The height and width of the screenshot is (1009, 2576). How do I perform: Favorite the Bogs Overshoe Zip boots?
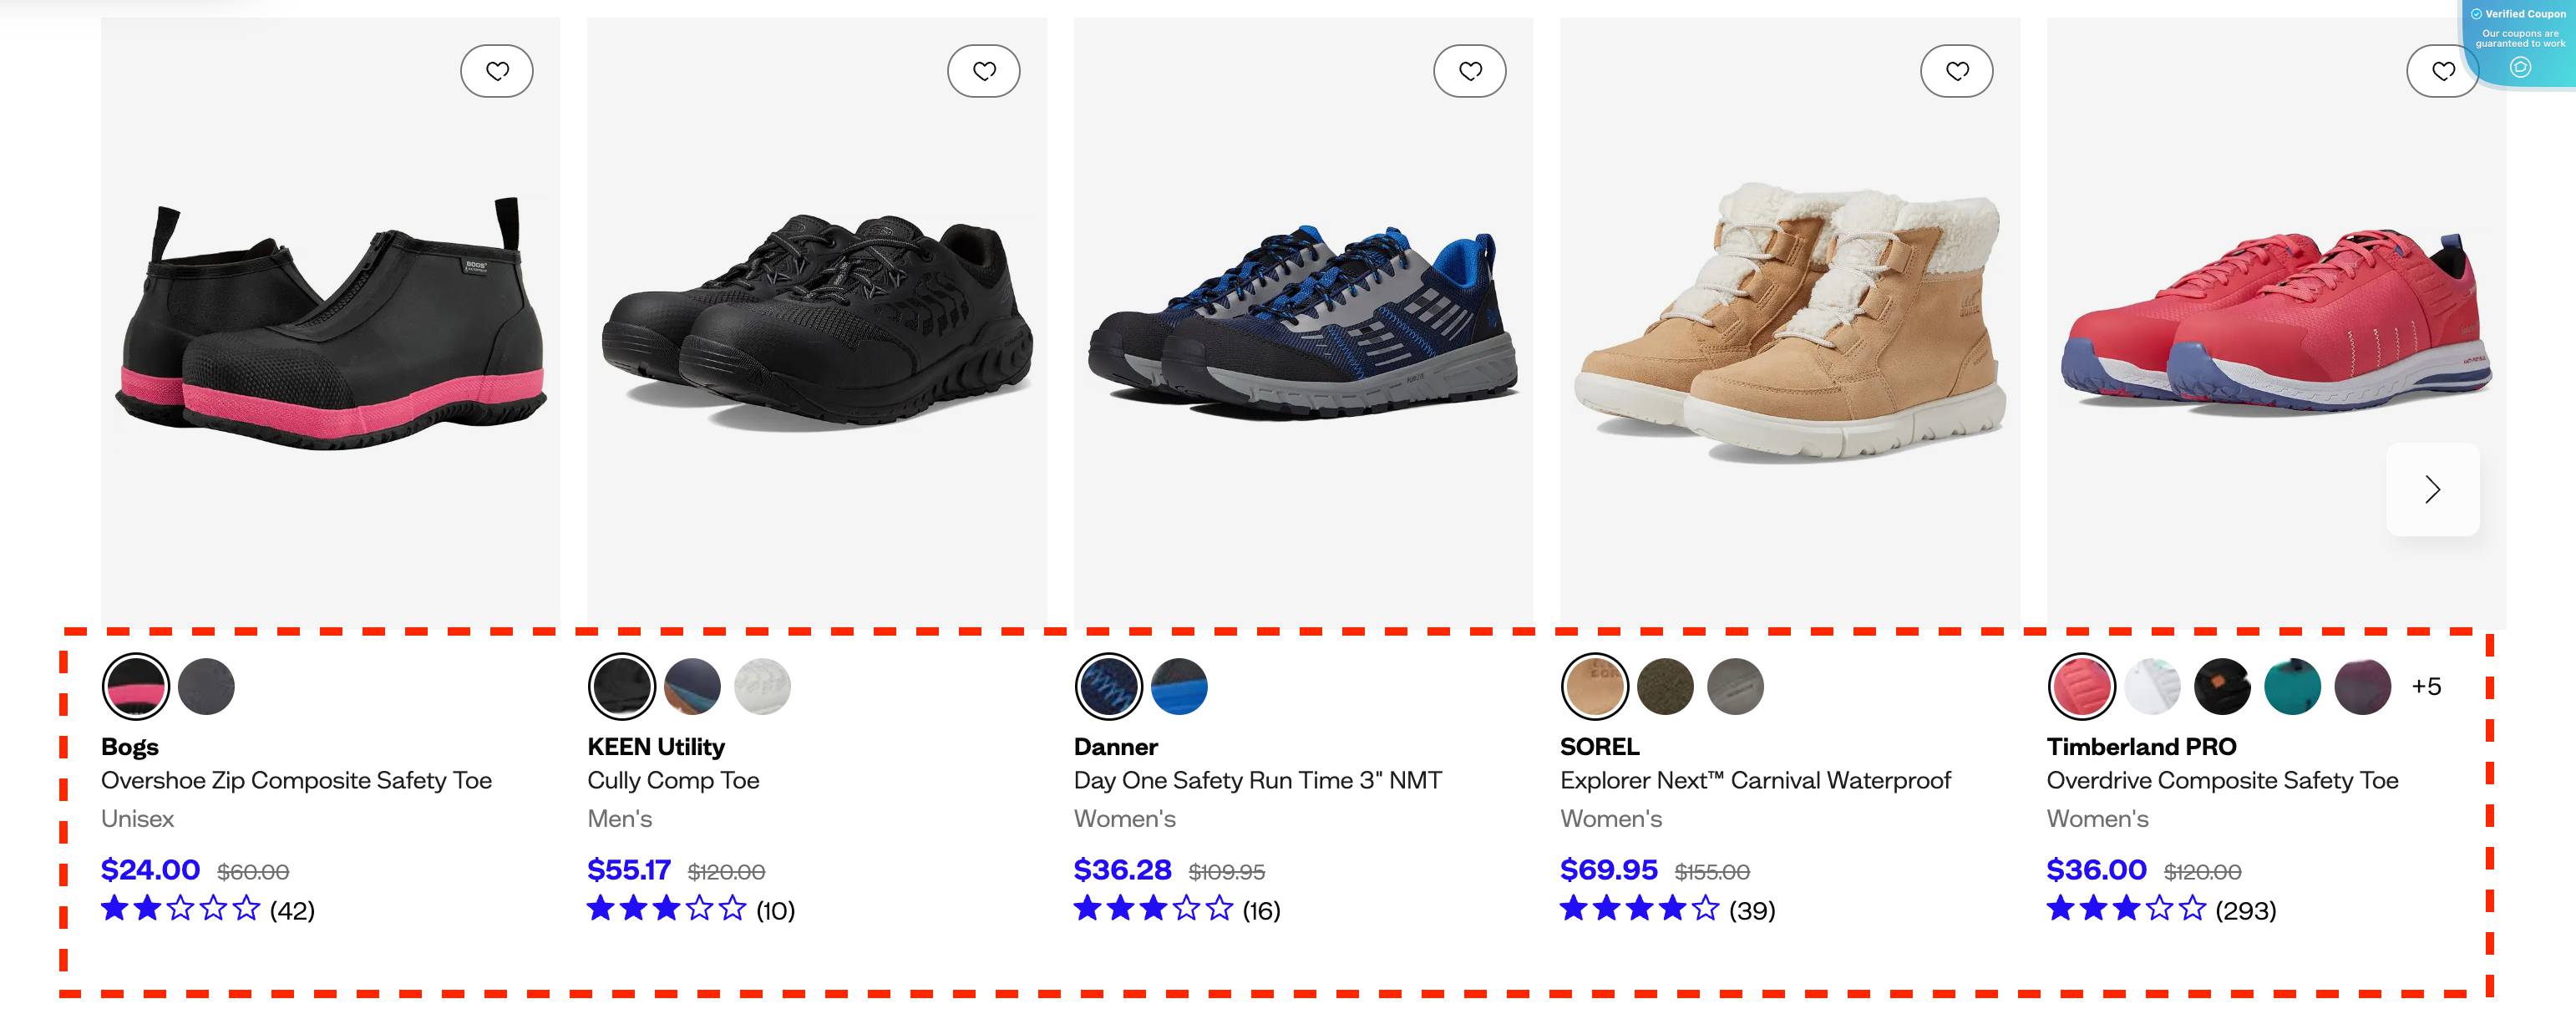(498, 70)
